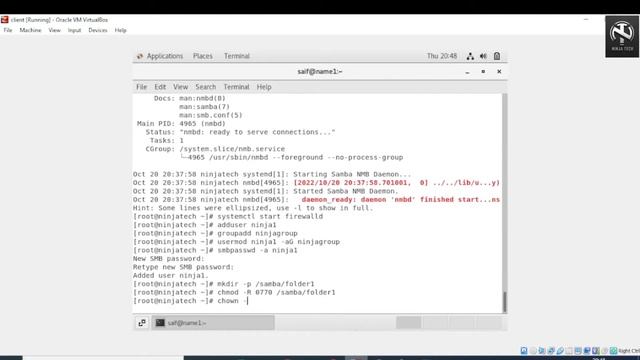Close the saif@name1 terminal window
Viewport: 640px width, 360px height.
(499, 71)
